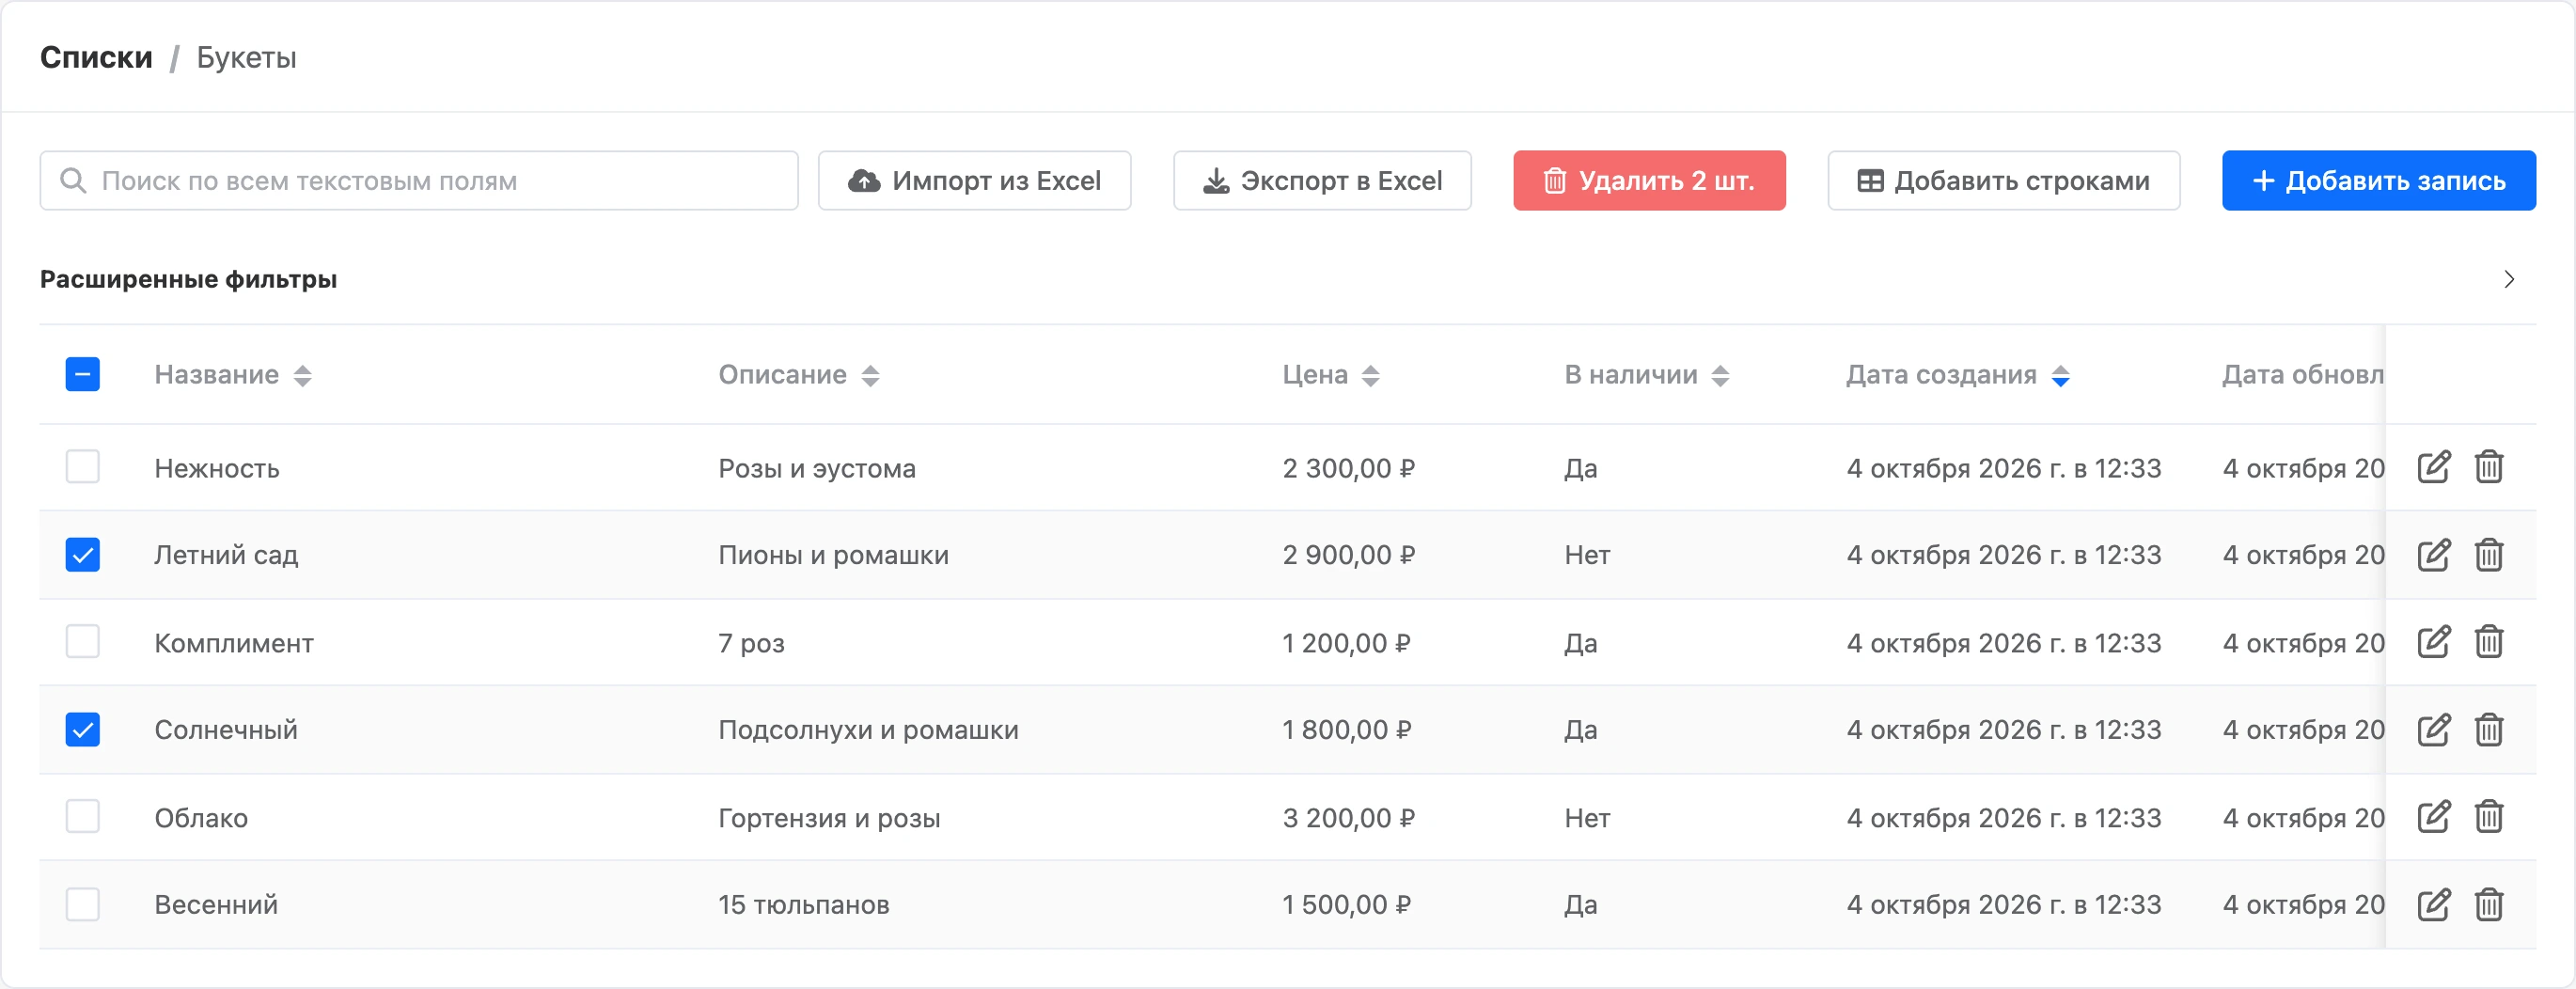Click the 1 200,00 ₽ price cell

tap(1347, 643)
